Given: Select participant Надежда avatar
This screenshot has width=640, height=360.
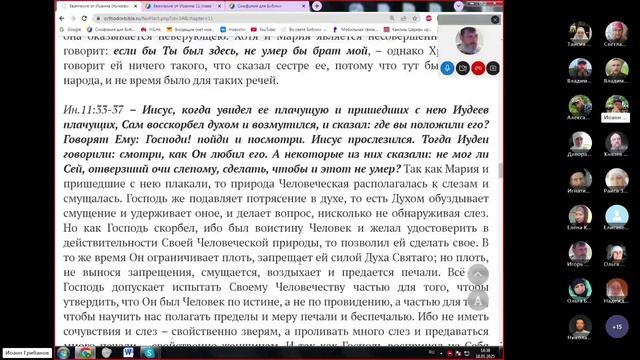Looking at the screenshot, I should (x=616, y=289).
